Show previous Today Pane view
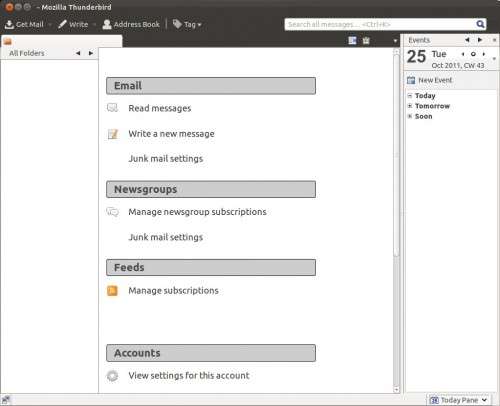The width and height of the screenshot is (500, 406). click(467, 40)
